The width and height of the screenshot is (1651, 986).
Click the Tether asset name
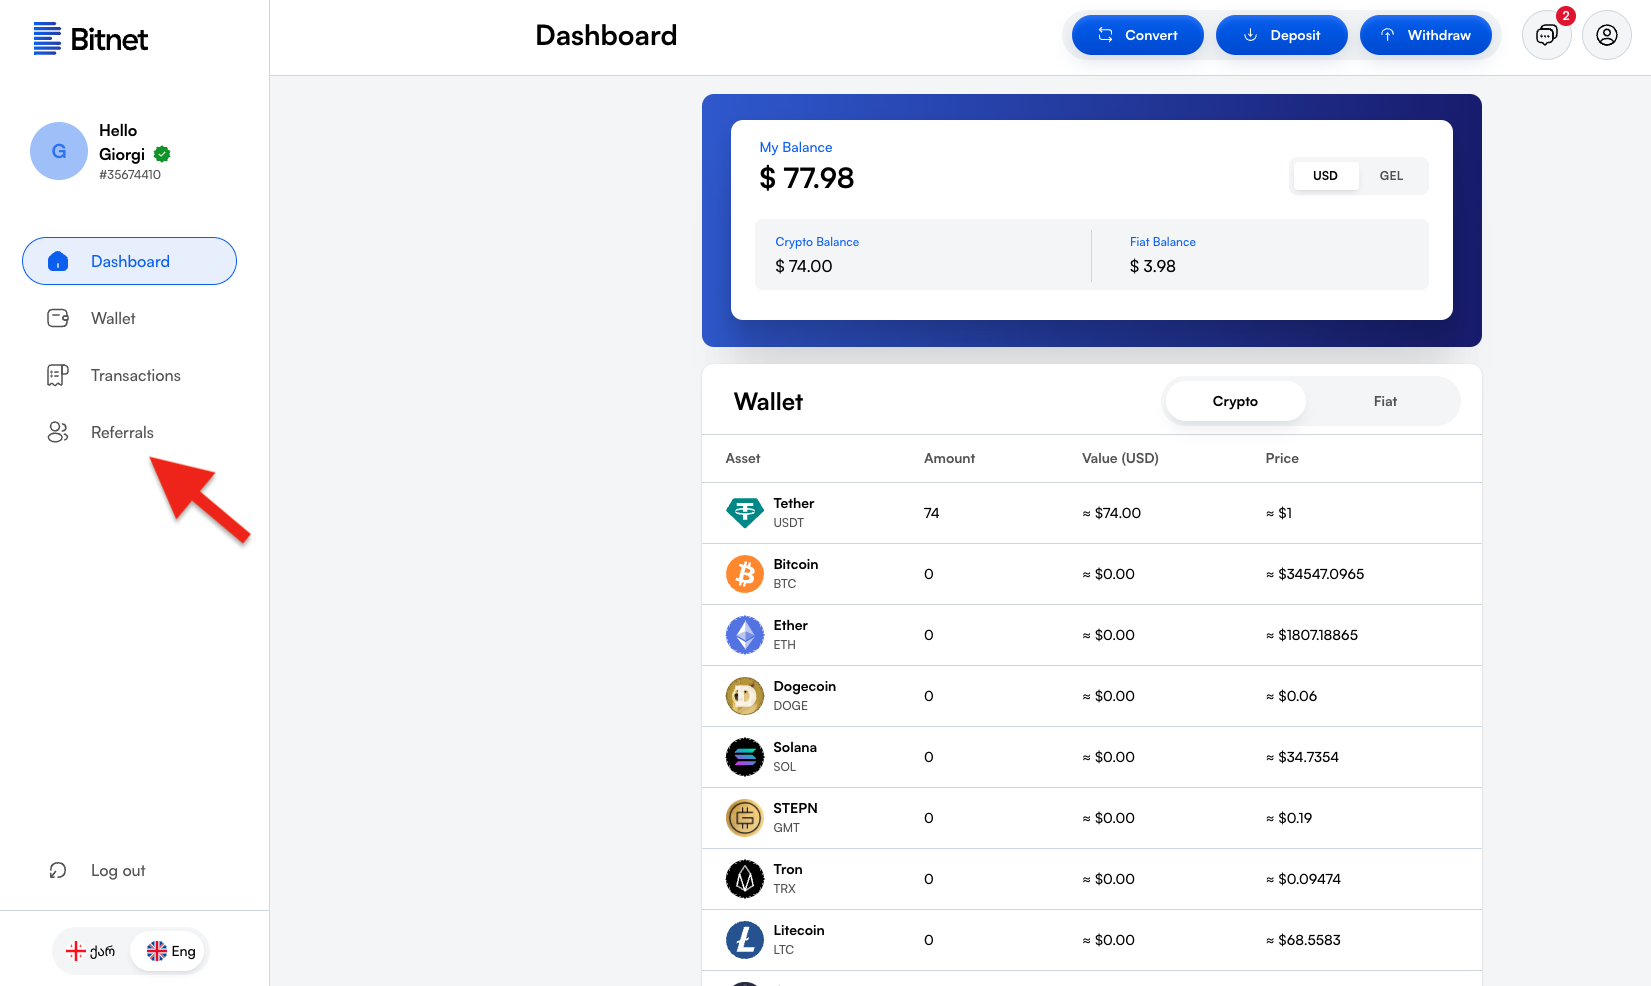pos(793,503)
